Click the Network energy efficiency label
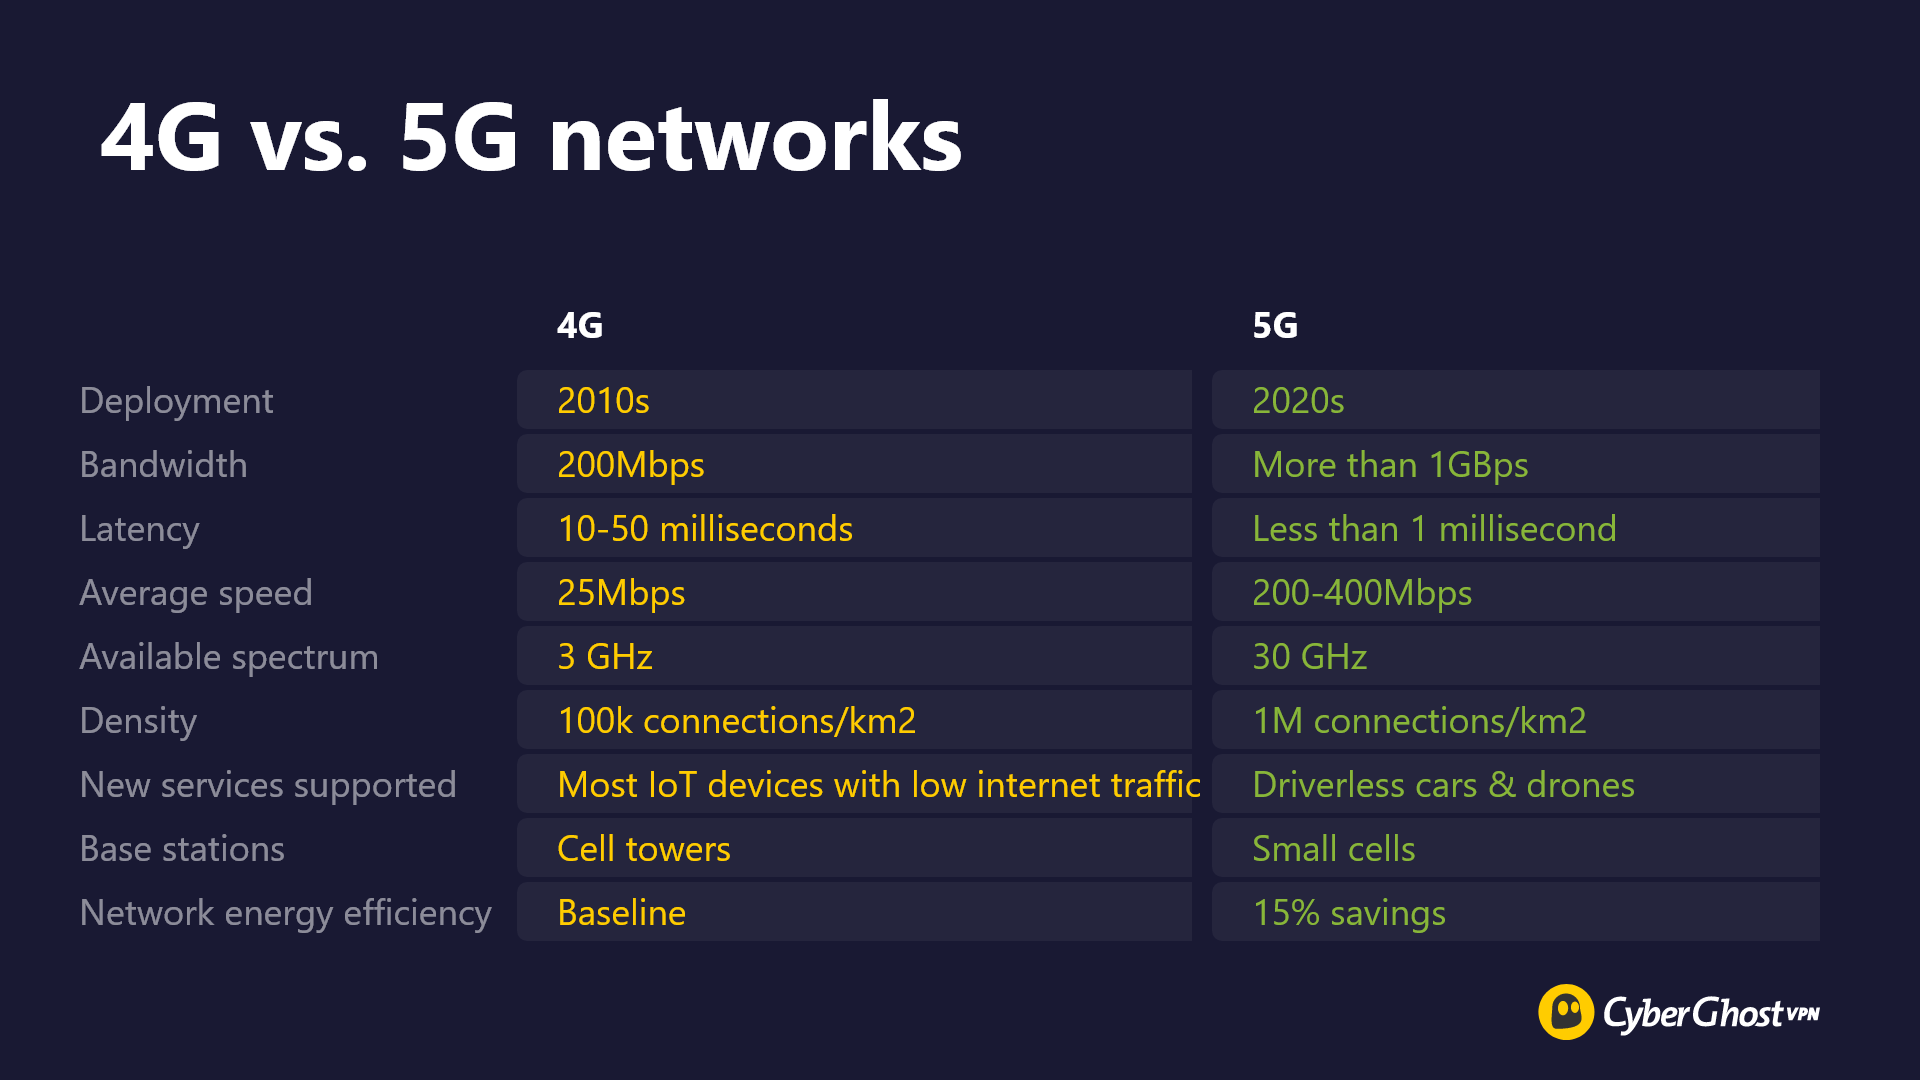 tap(285, 913)
